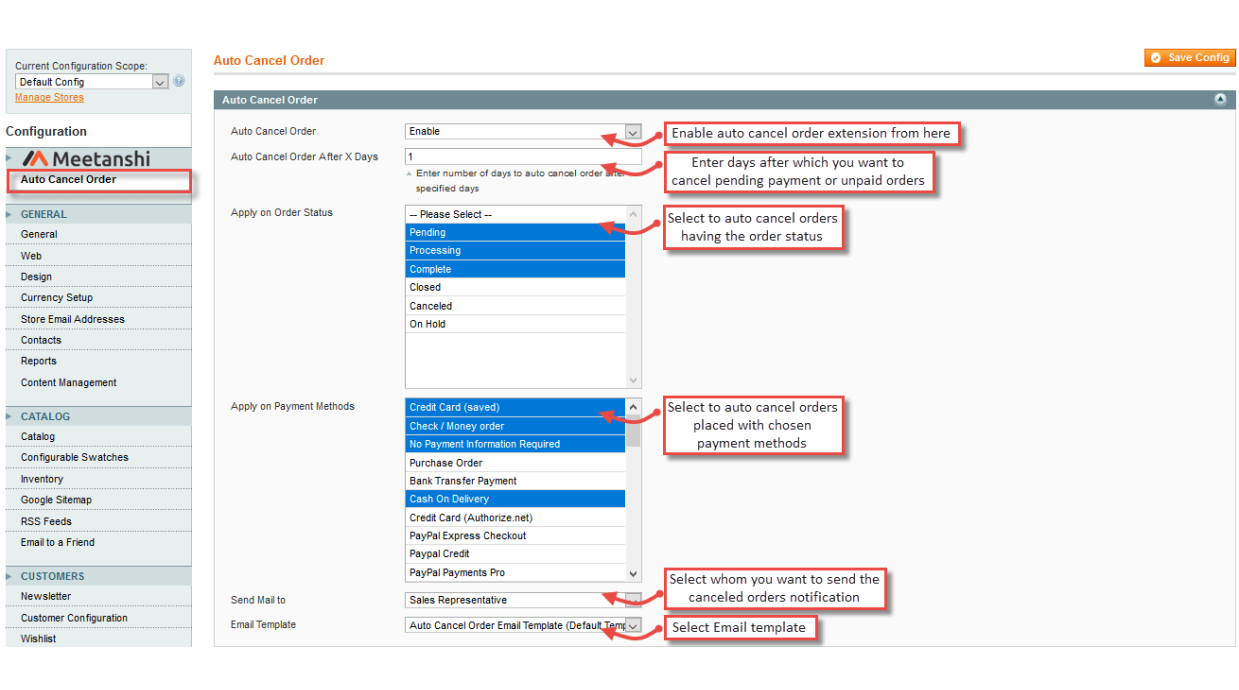The image size is (1239, 690).
Task: Select On Hold order status
Action: click(515, 325)
